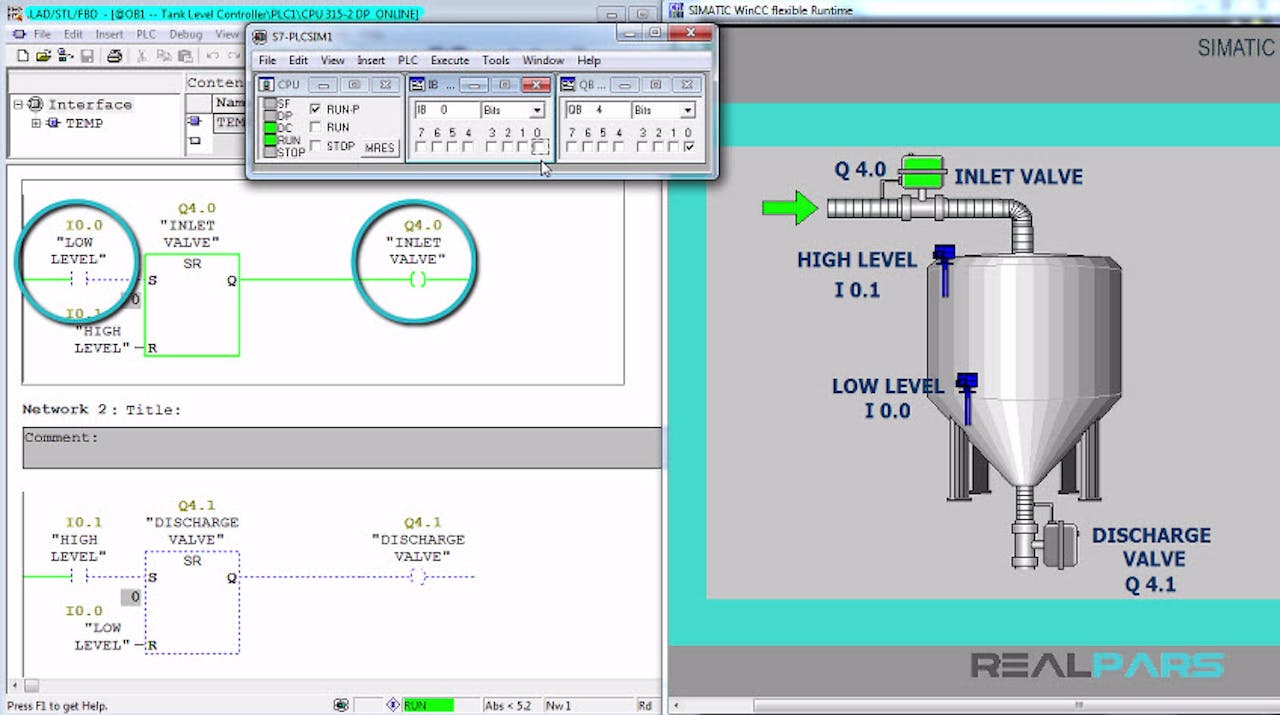Click the green RUN status indicator in the CPU panel

tap(270, 139)
